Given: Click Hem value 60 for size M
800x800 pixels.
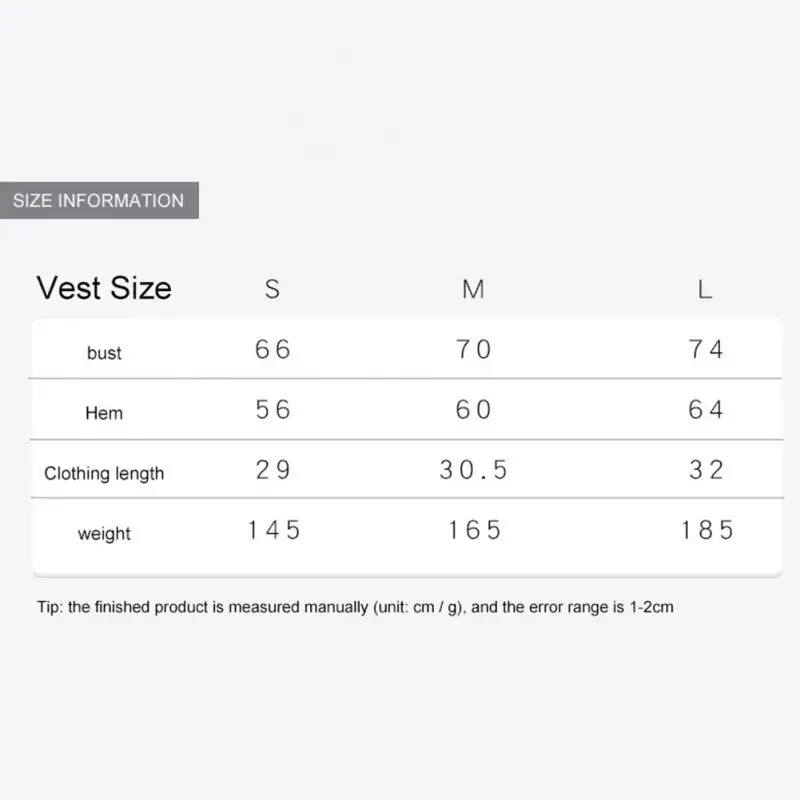Looking at the screenshot, I should [474, 409].
